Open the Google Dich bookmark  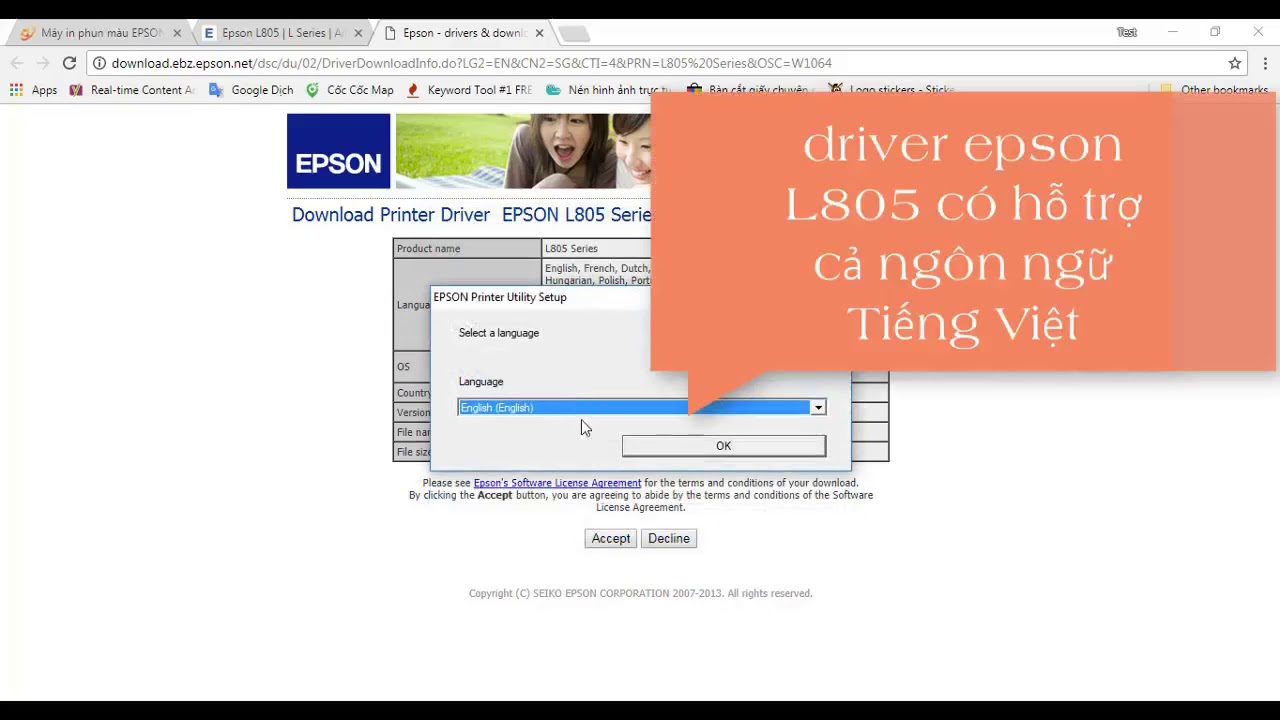coord(251,90)
